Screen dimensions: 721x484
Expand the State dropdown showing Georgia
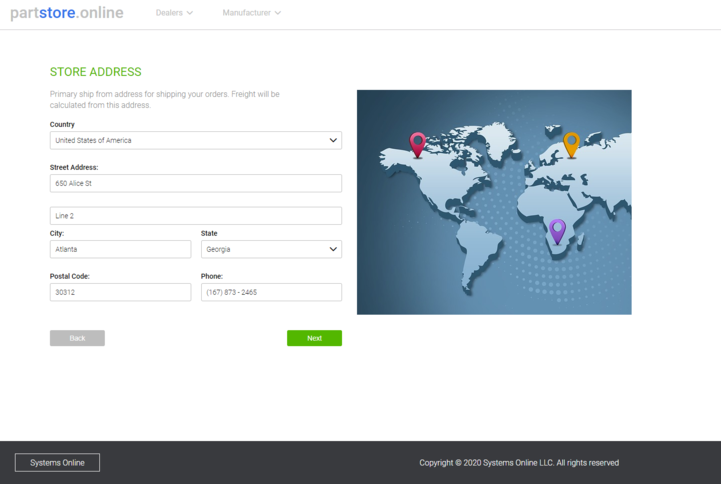(271, 249)
